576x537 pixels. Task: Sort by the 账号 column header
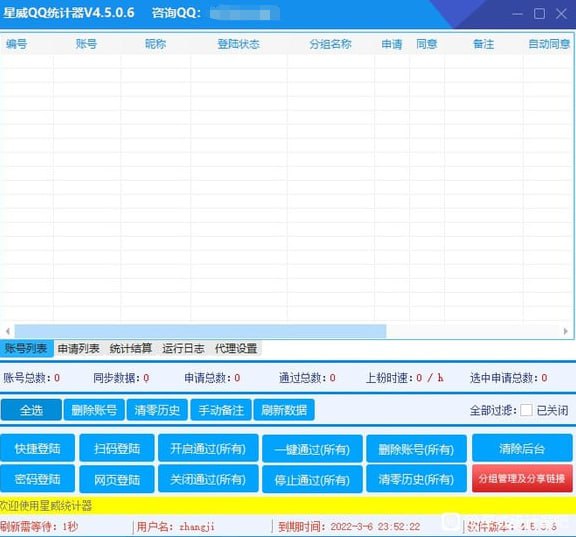coord(86,44)
